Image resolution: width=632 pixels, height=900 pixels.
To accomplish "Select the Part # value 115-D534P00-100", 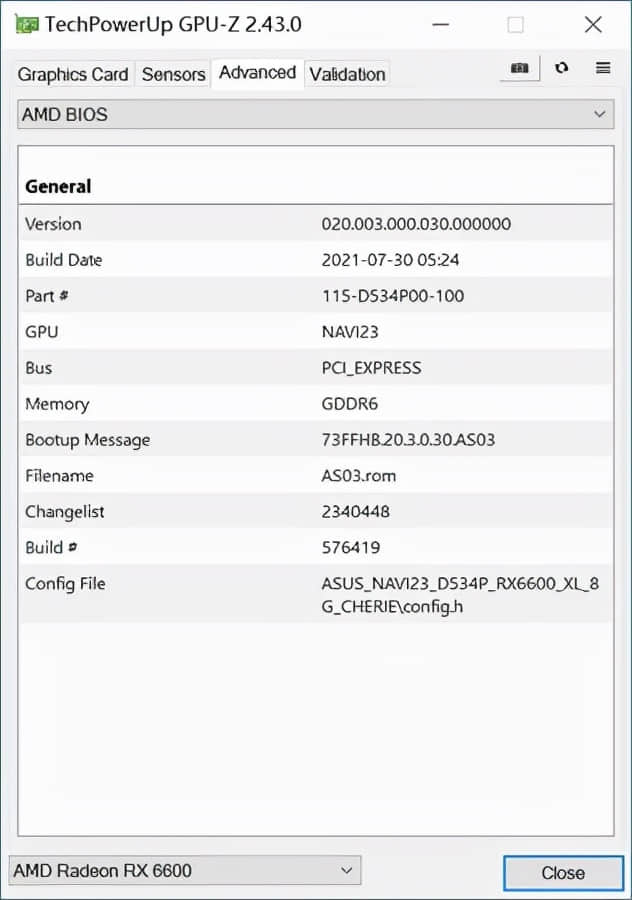I will (393, 296).
